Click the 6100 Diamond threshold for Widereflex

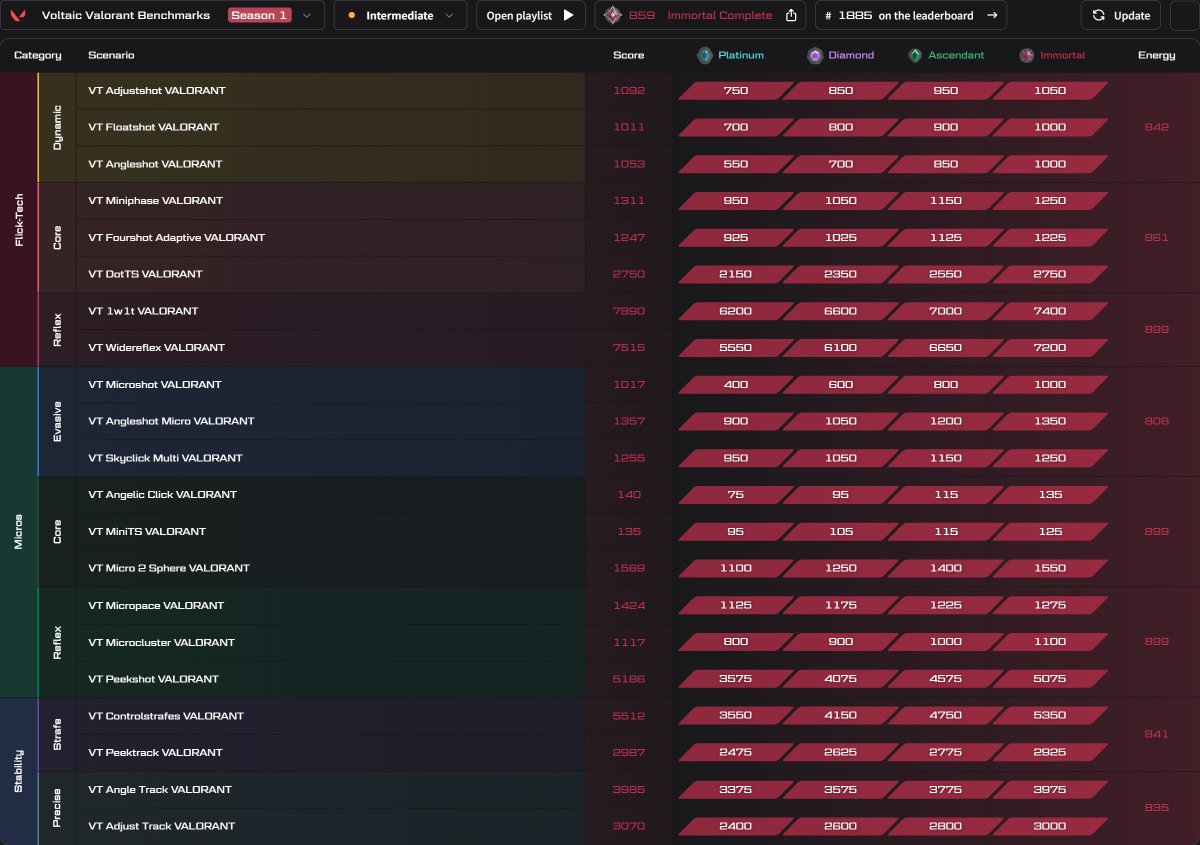point(841,347)
